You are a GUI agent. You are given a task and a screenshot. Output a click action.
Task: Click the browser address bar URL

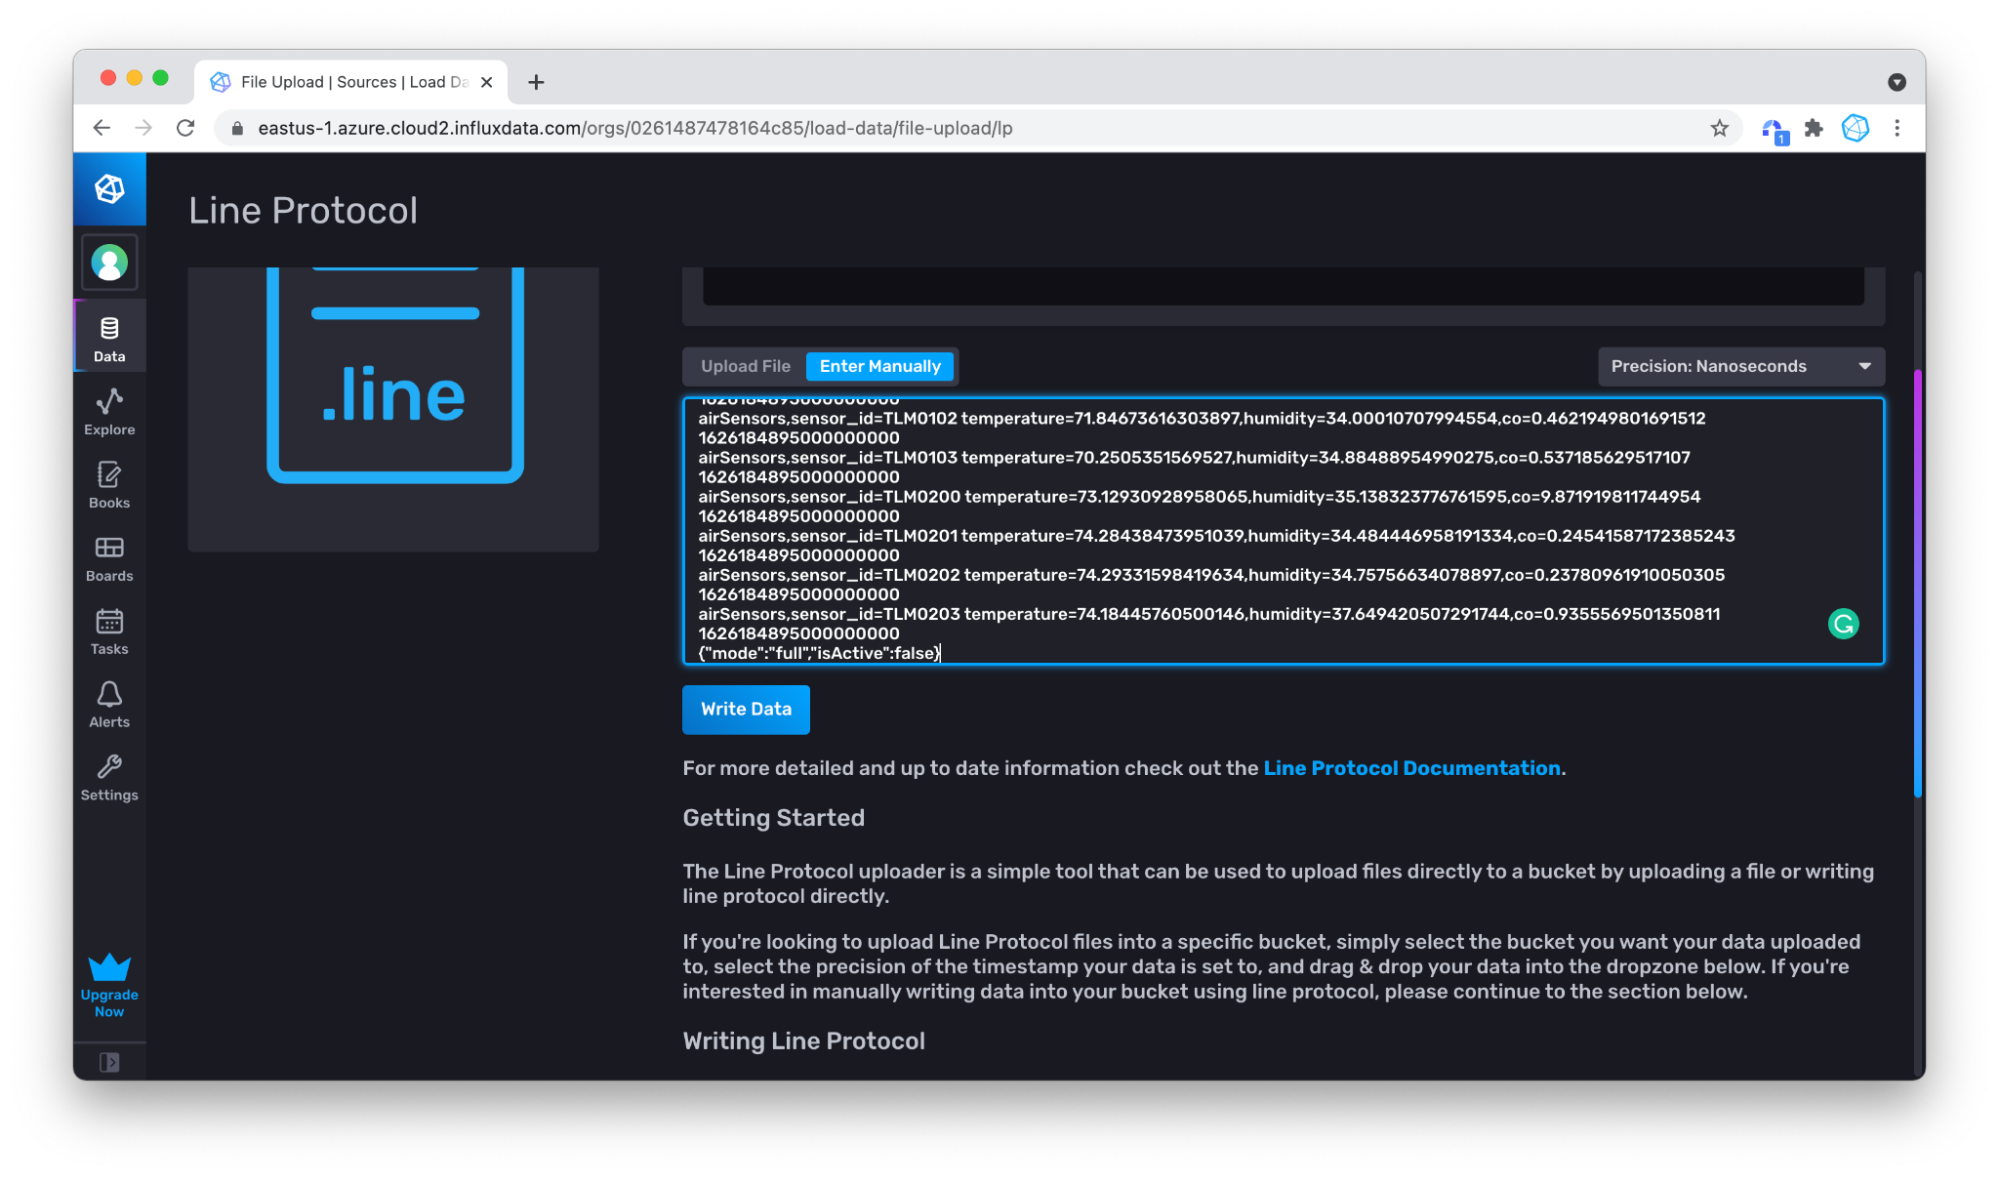pos(635,128)
